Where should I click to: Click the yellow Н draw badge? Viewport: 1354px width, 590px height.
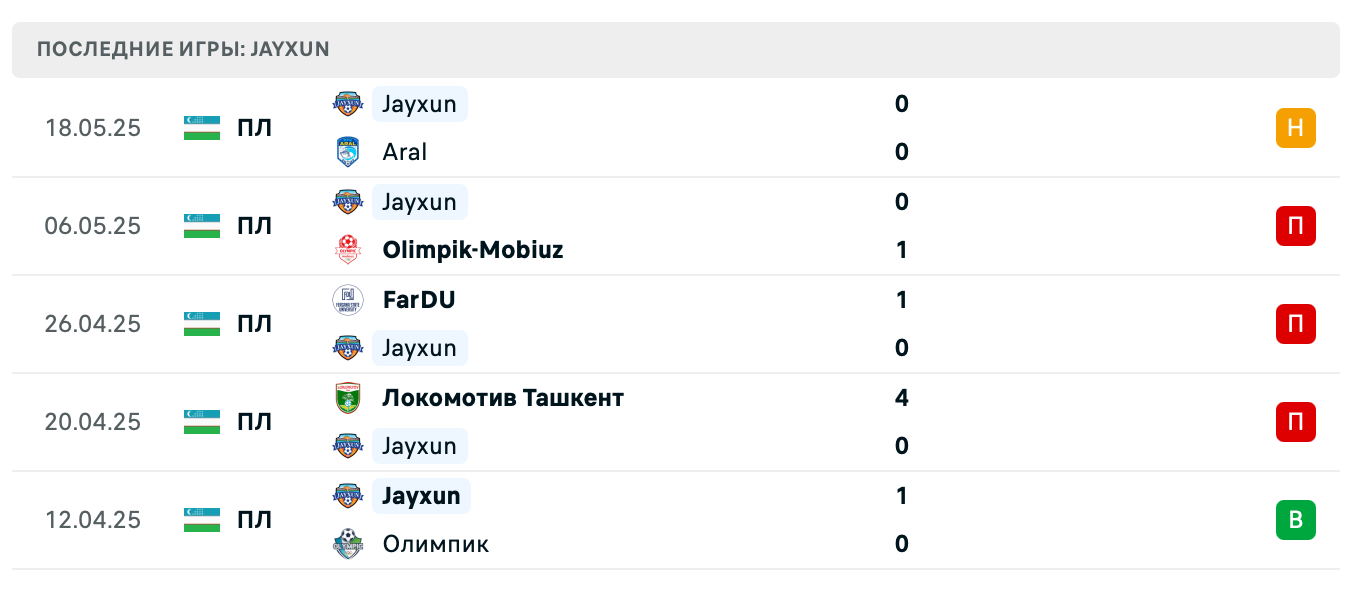1295,127
